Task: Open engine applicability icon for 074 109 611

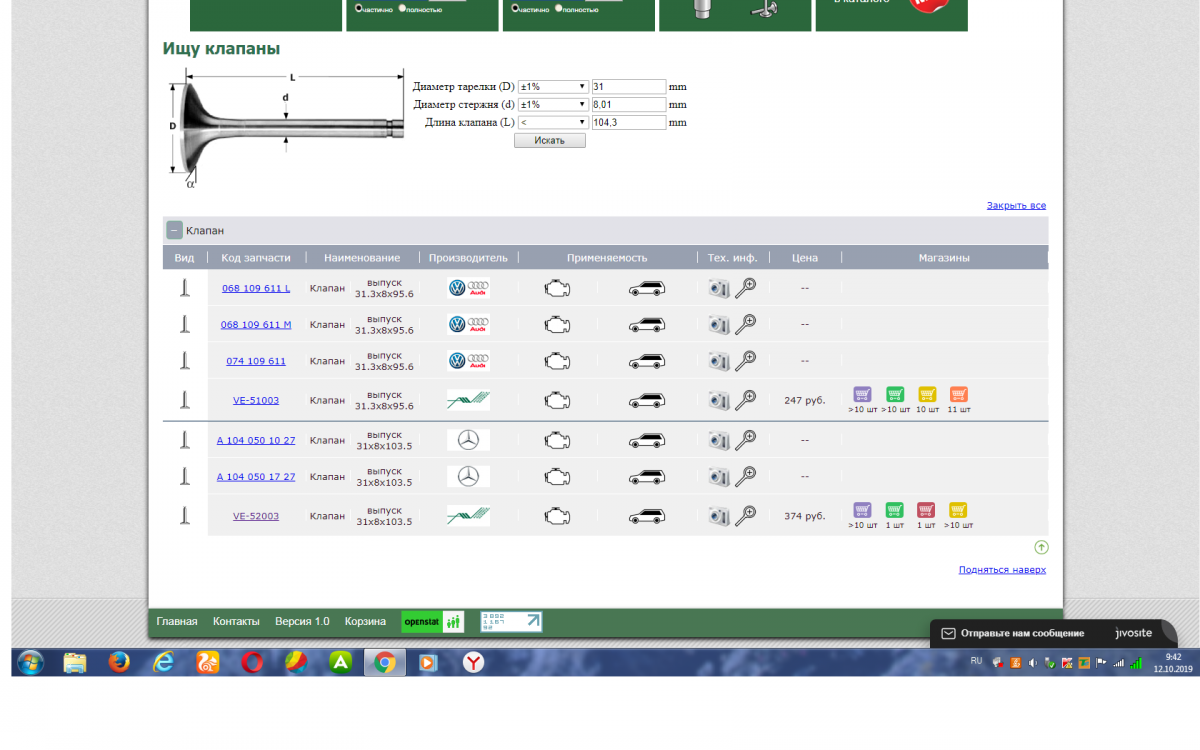Action: (x=556, y=361)
